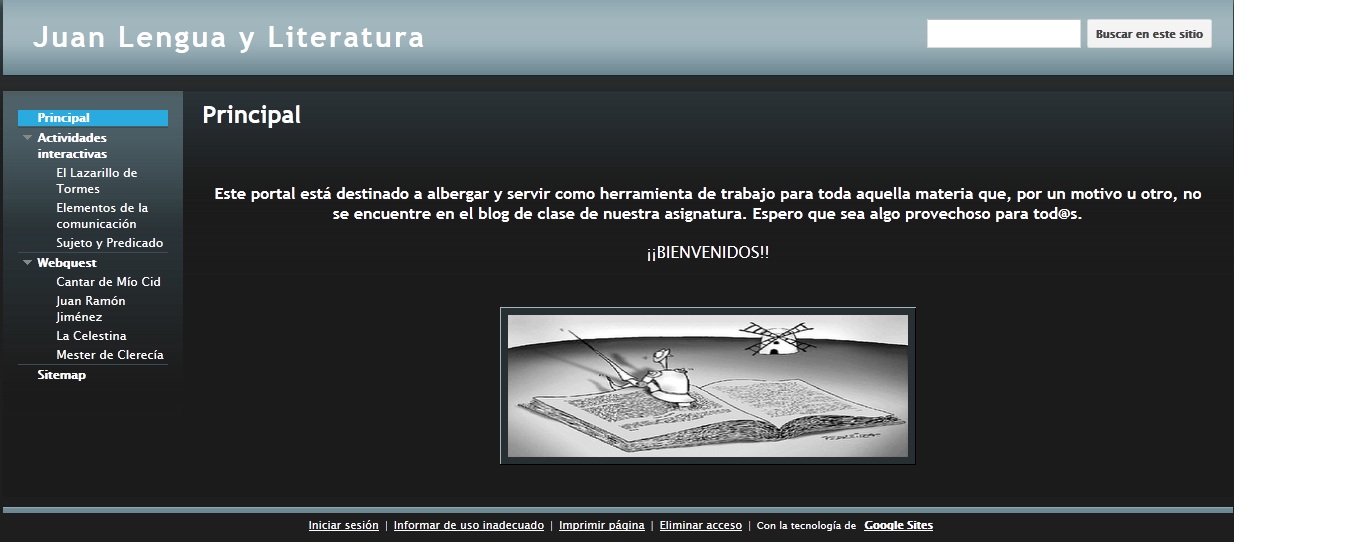Open the Sitemap sidebar link
This screenshot has height=548, width=1348.
click(x=62, y=375)
